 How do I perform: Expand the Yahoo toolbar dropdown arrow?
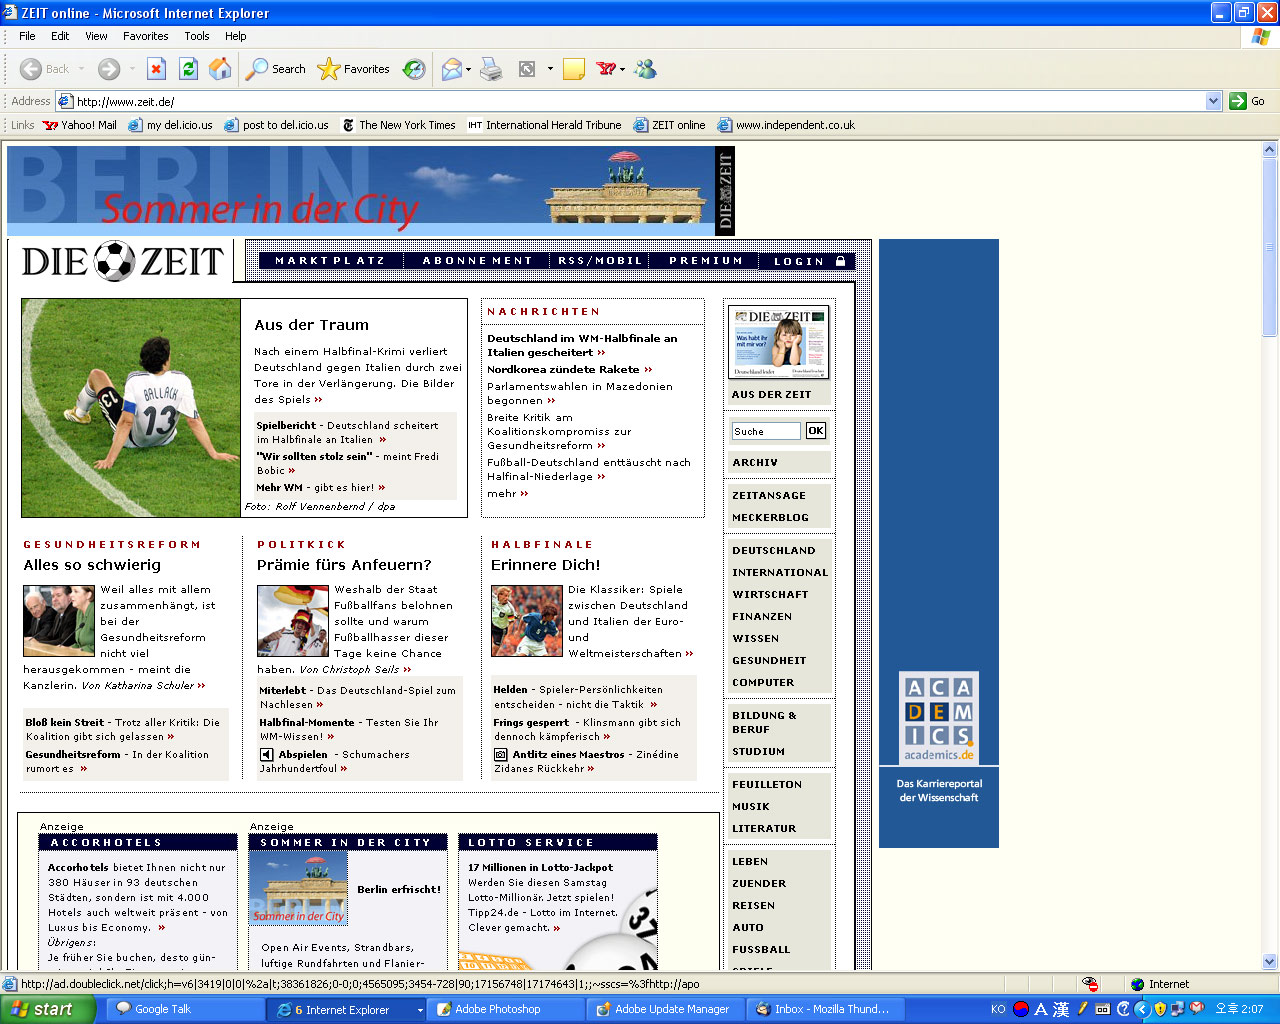(x=622, y=70)
